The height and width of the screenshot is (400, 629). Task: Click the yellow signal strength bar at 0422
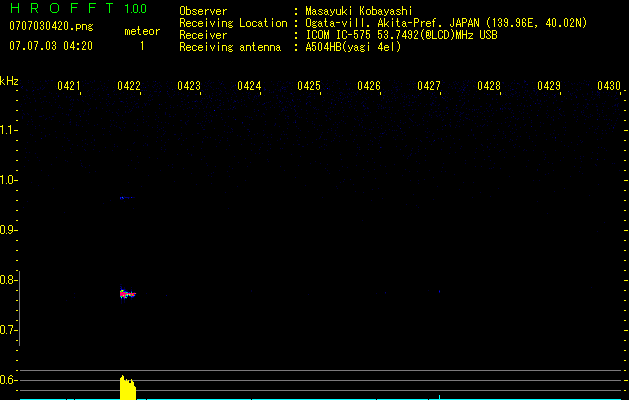(x=128, y=387)
